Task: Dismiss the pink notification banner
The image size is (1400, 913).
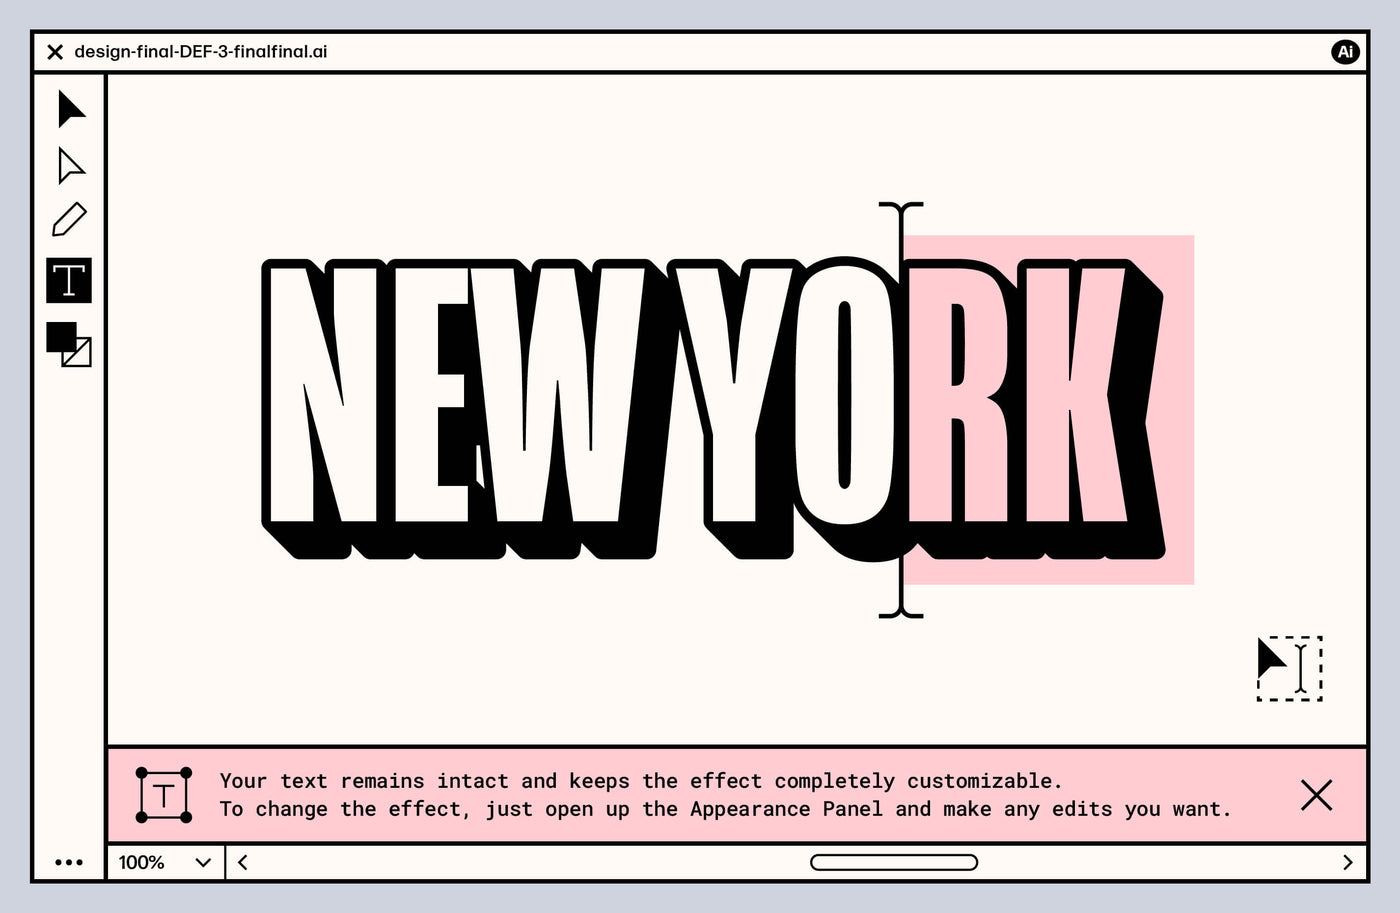Action: 1316,796
